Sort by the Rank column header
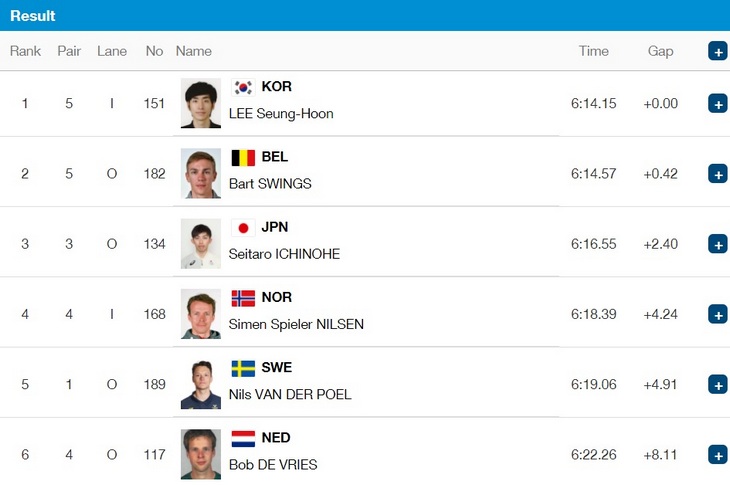Image resolution: width=730 pixels, height=485 pixels. 25,51
